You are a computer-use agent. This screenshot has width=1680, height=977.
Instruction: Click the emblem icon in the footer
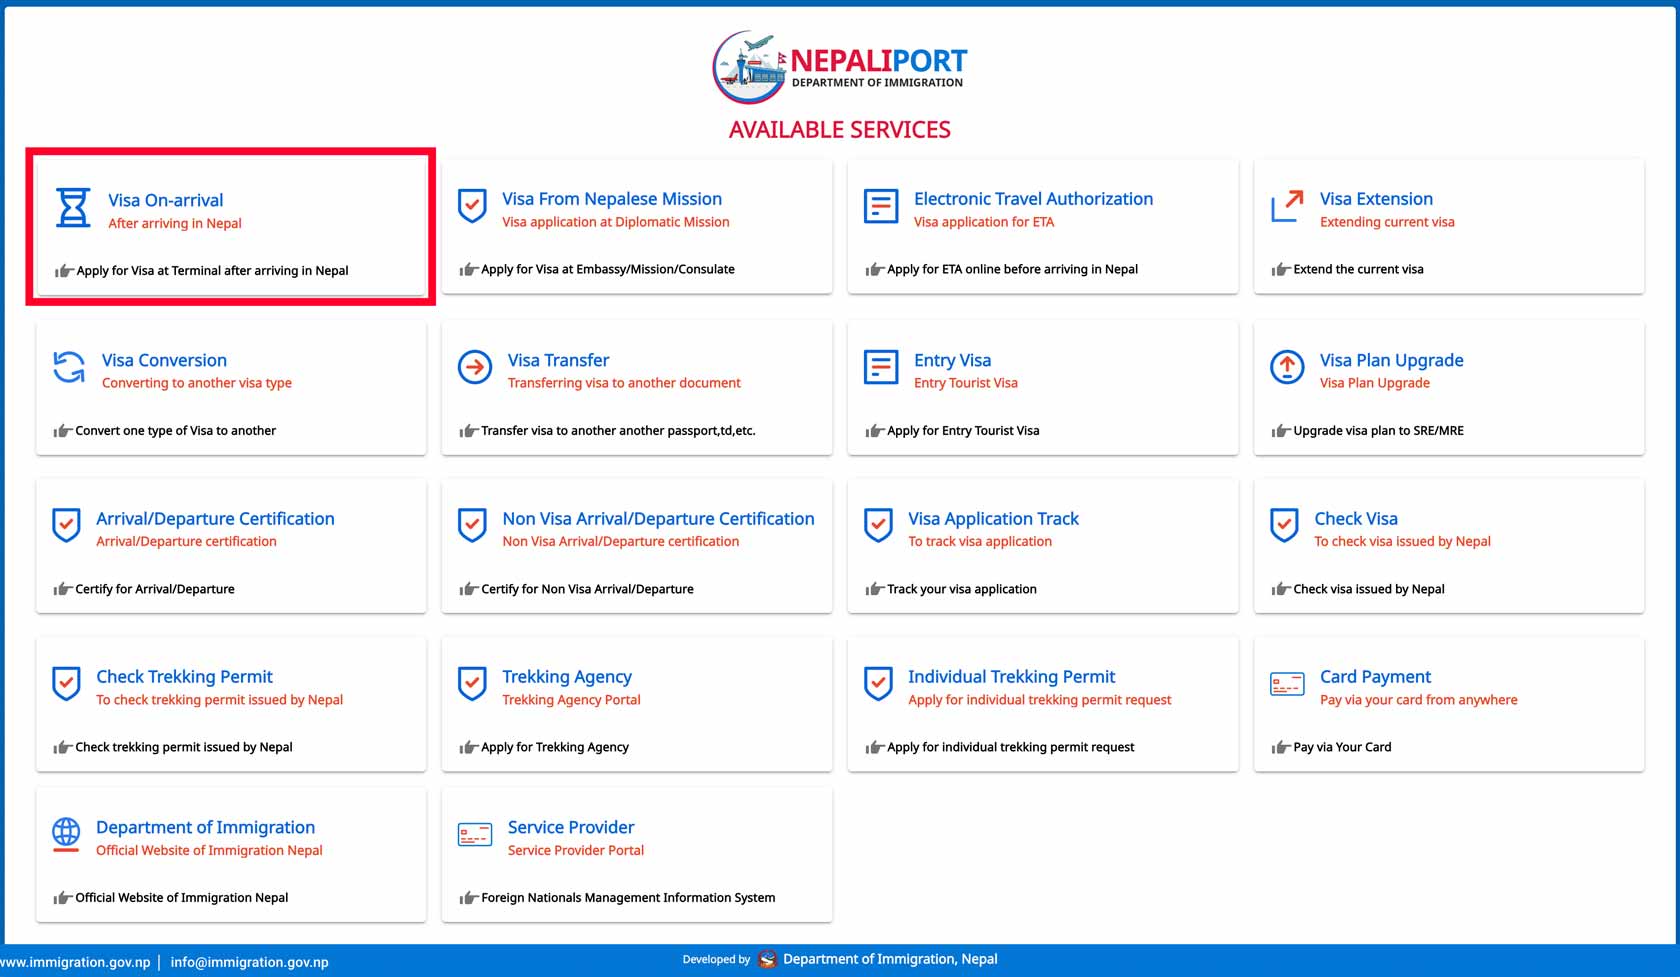(767, 959)
